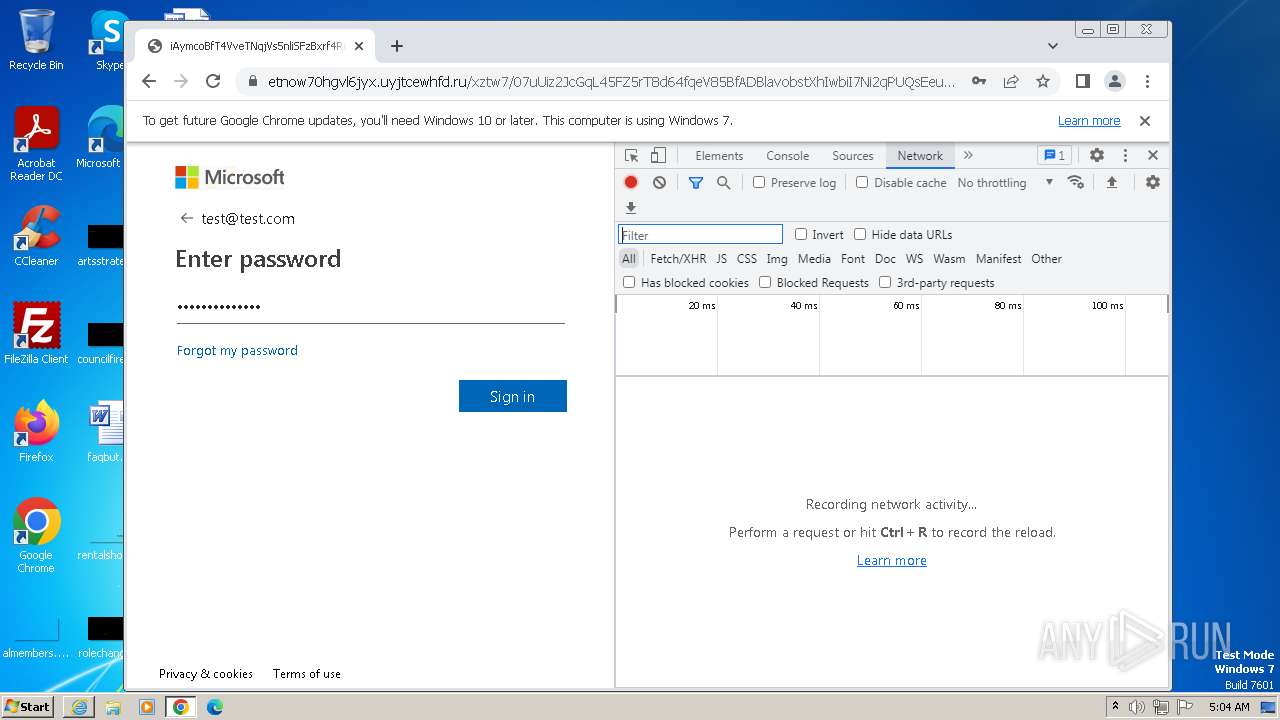Open Learn more link in Network panel

click(892, 561)
